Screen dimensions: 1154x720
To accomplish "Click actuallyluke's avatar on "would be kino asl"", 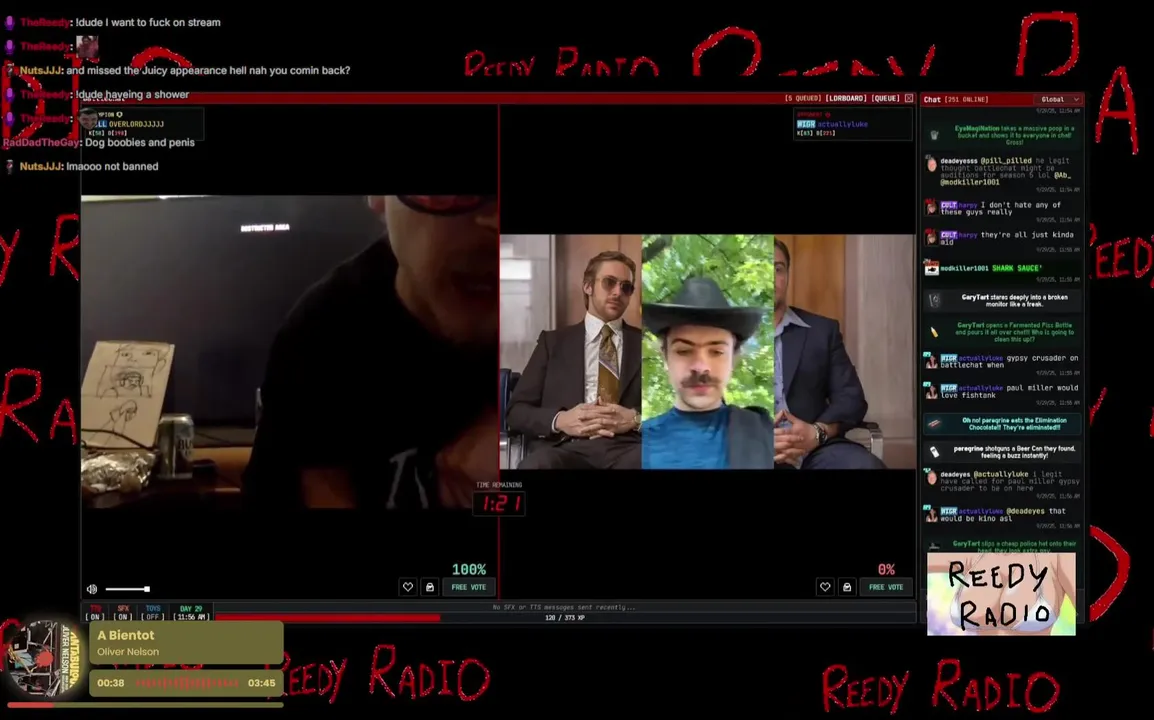I will [x=931, y=514].
